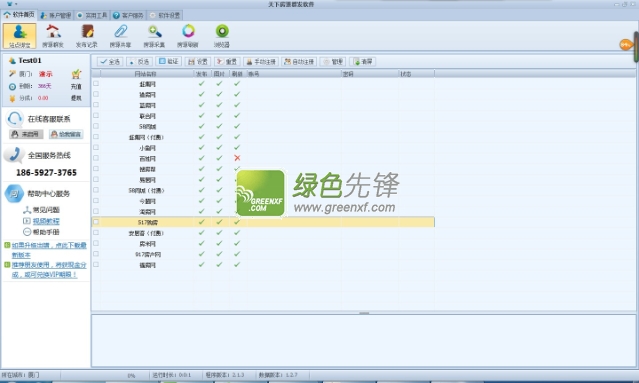Click the 发布 column header
The width and height of the screenshot is (639, 383).
click(x=202, y=74)
